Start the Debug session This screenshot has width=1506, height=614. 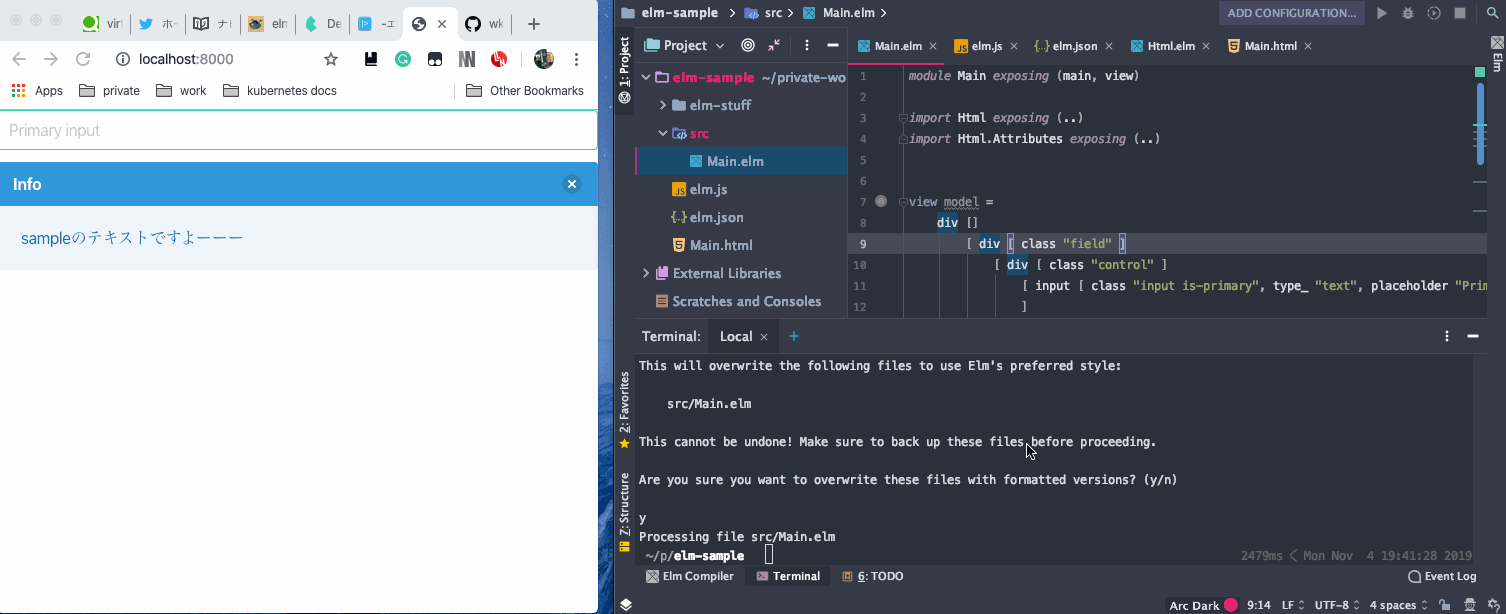click(x=1408, y=13)
